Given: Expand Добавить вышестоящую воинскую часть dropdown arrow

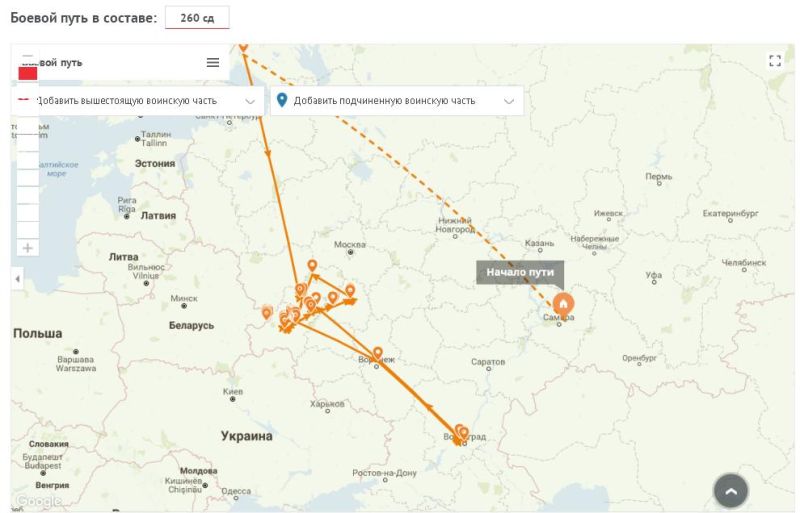Looking at the screenshot, I should [250, 101].
